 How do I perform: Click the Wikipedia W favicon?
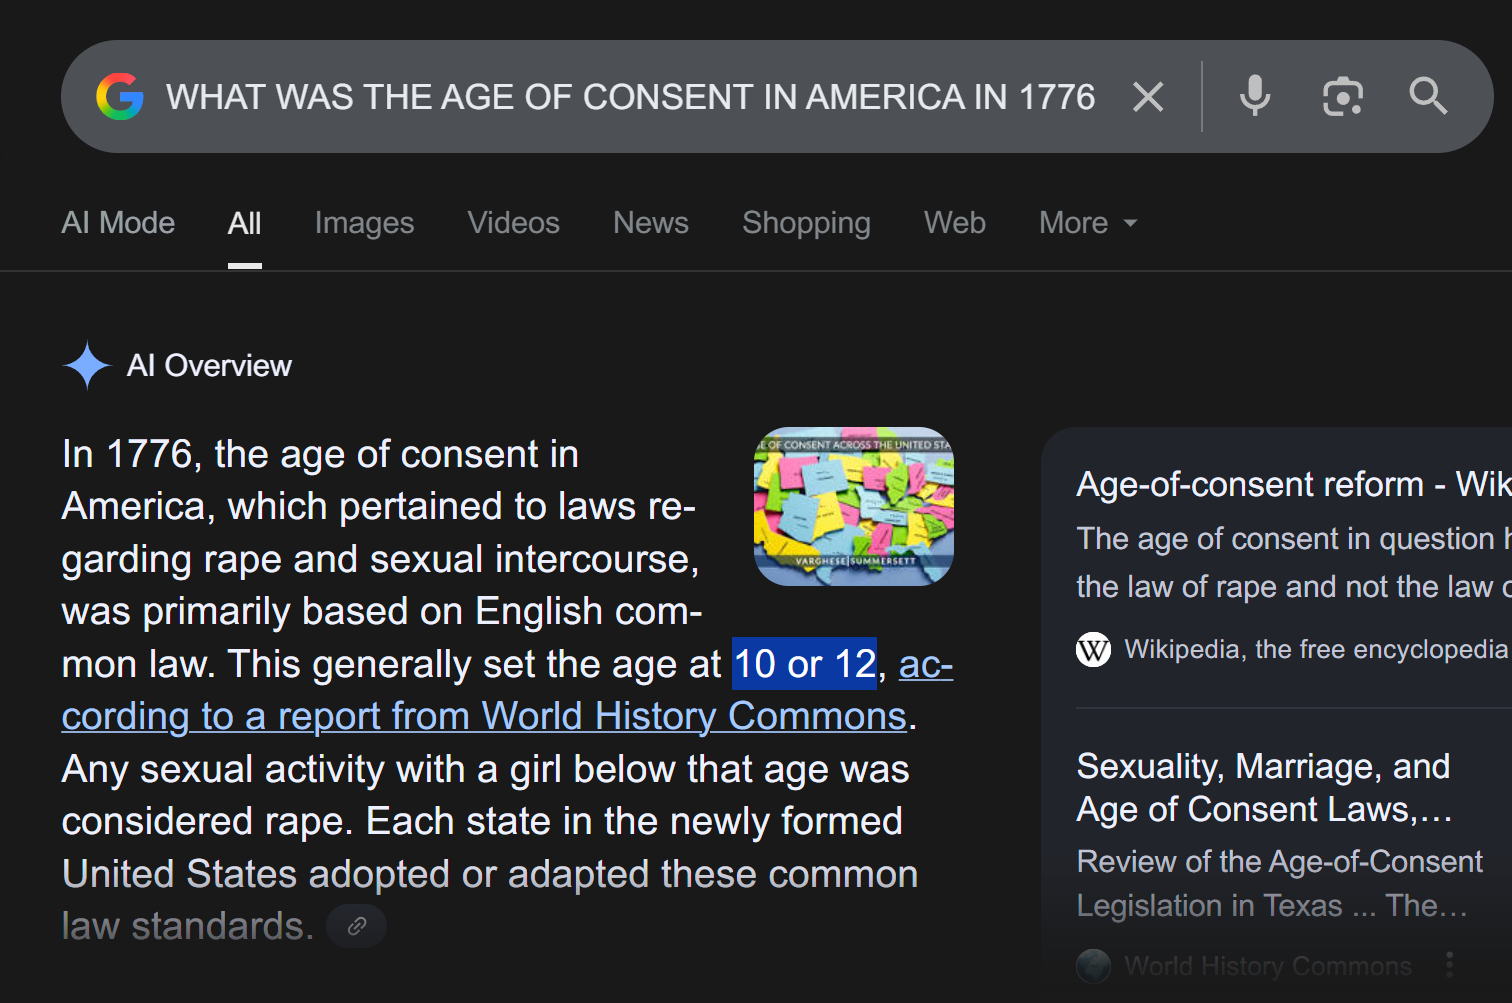click(1093, 650)
